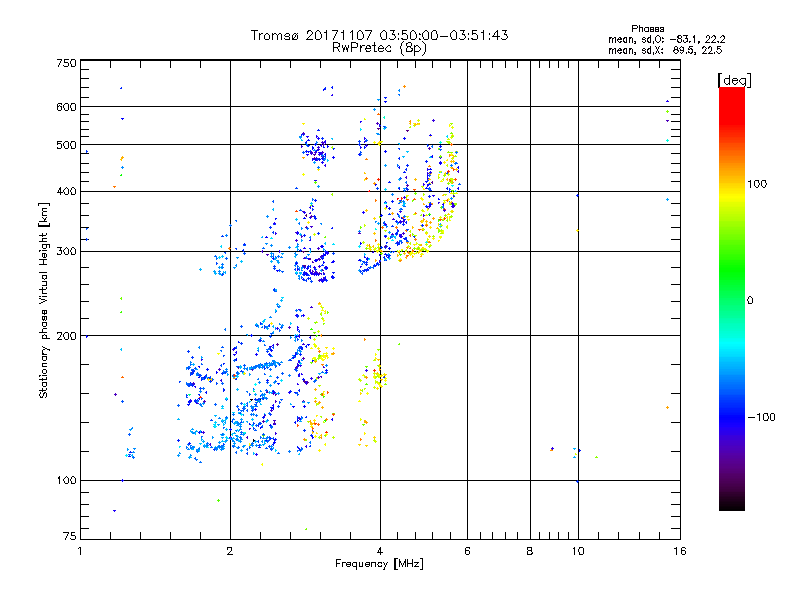Pick the green zero-degree band on colorbar
This screenshot has width=800, height=600.
[732, 300]
